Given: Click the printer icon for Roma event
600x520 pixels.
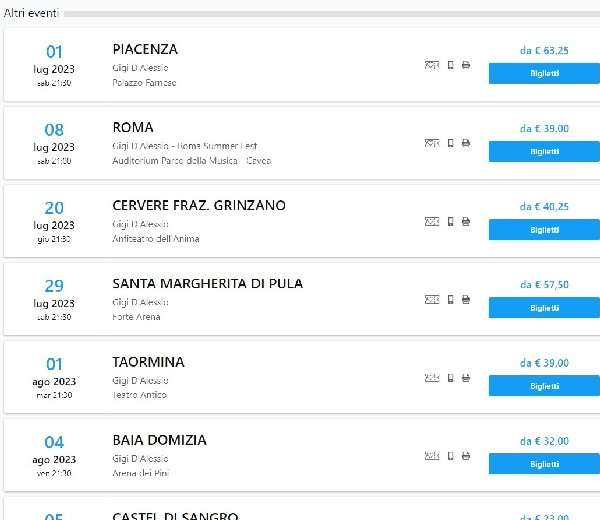Looking at the screenshot, I should [466, 143].
